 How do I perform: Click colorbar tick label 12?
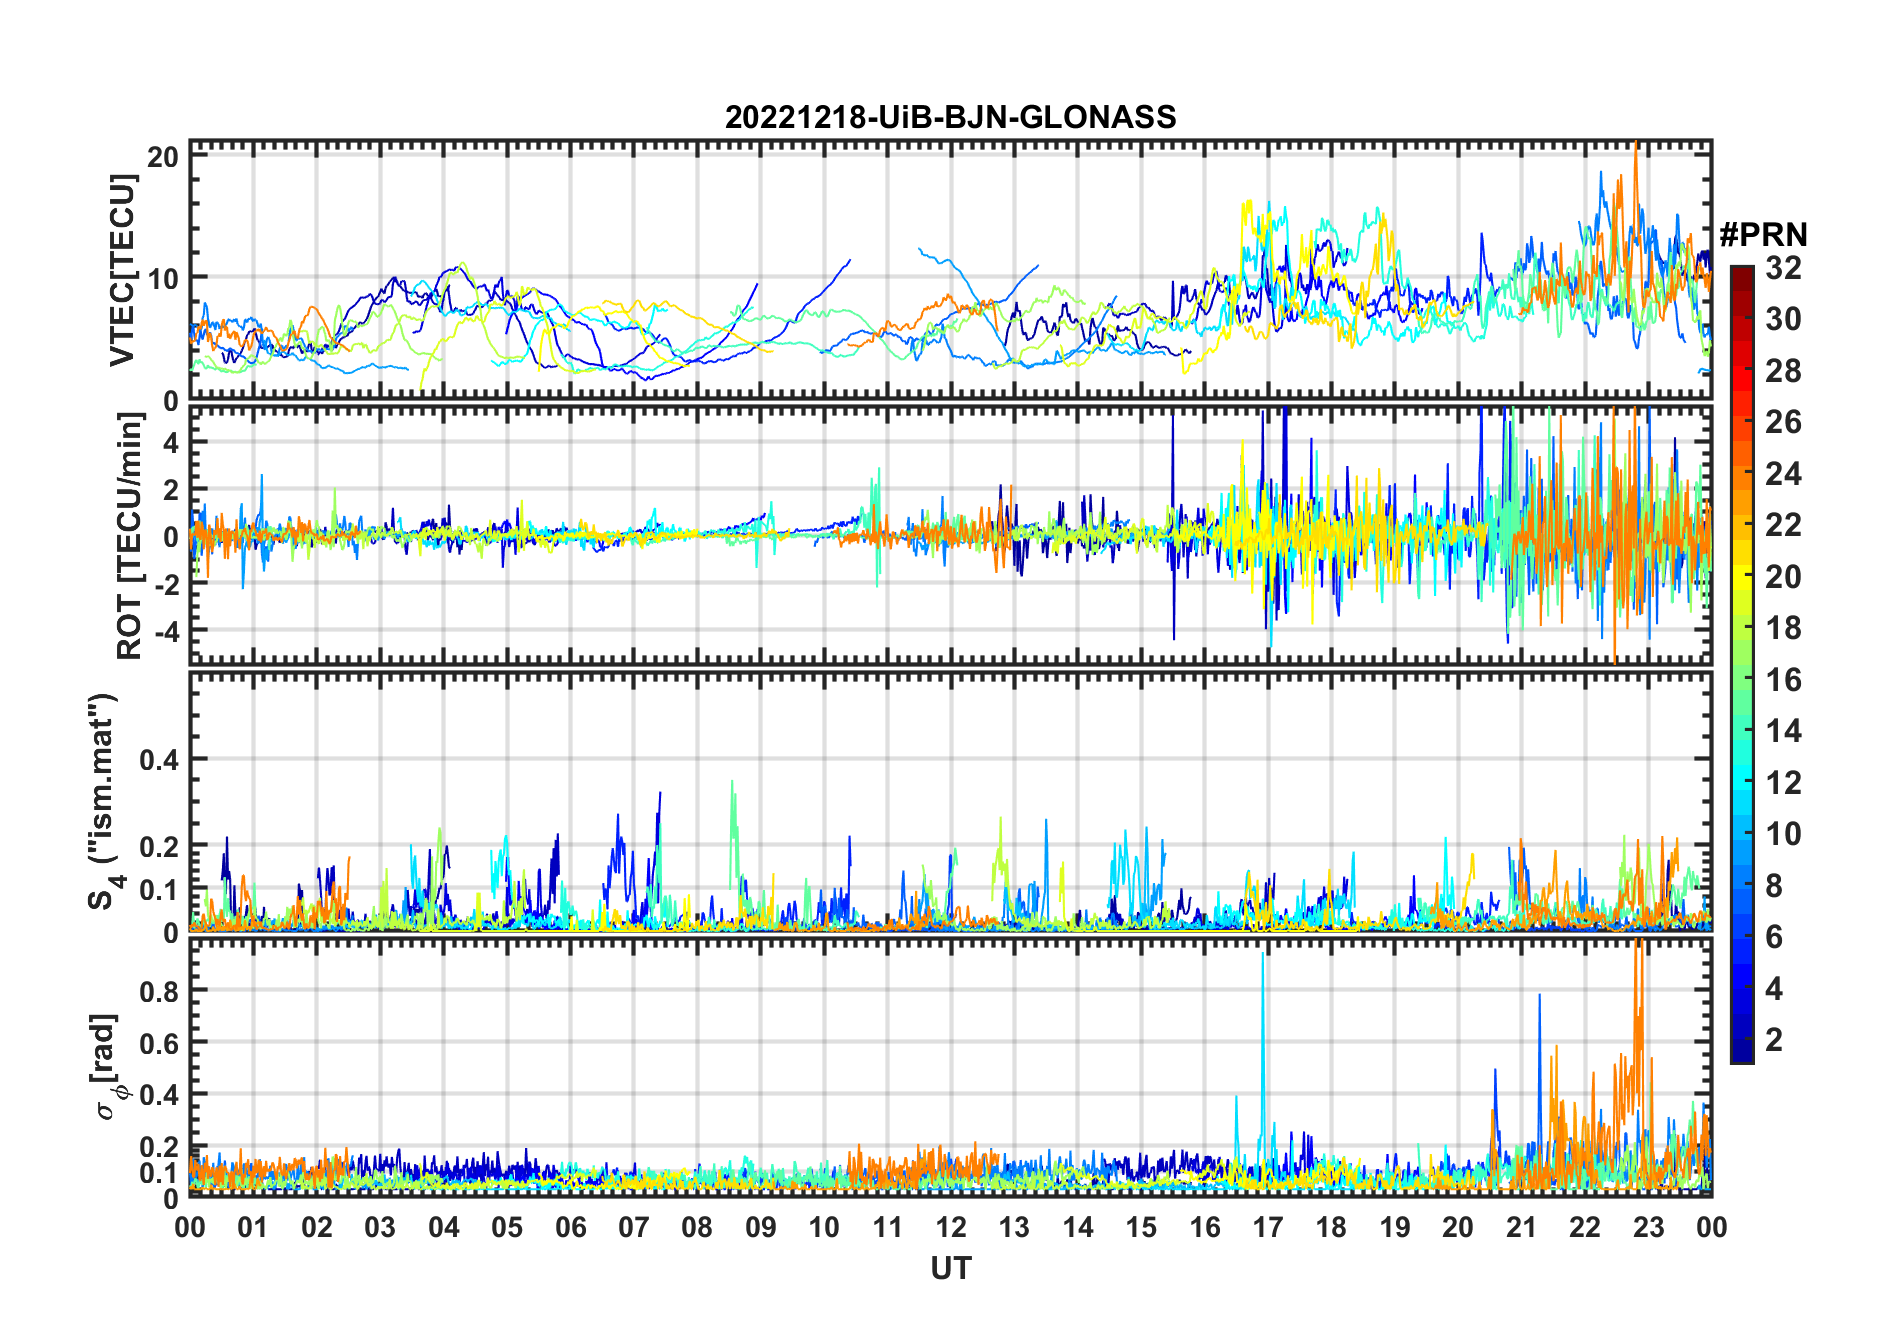pyautogui.click(x=1783, y=783)
